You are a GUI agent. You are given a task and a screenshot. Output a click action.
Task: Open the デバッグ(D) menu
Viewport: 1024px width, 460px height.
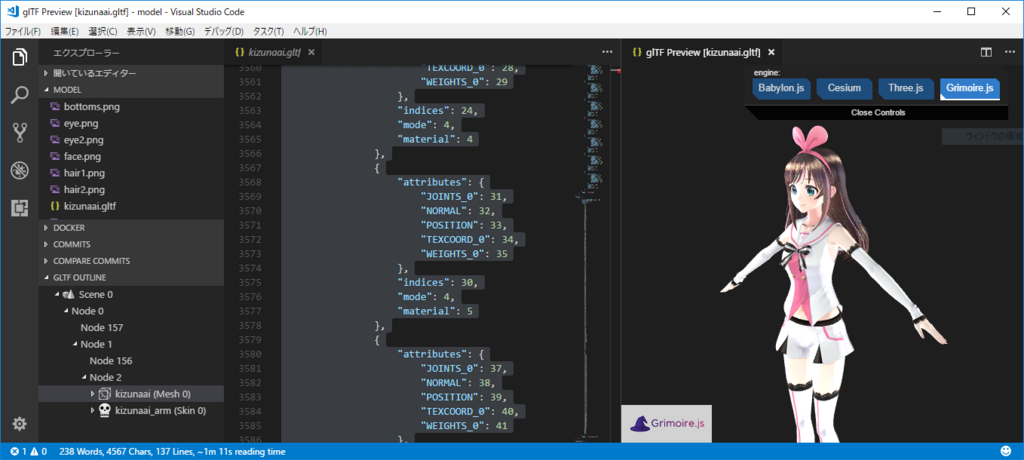tap(223, 31)
